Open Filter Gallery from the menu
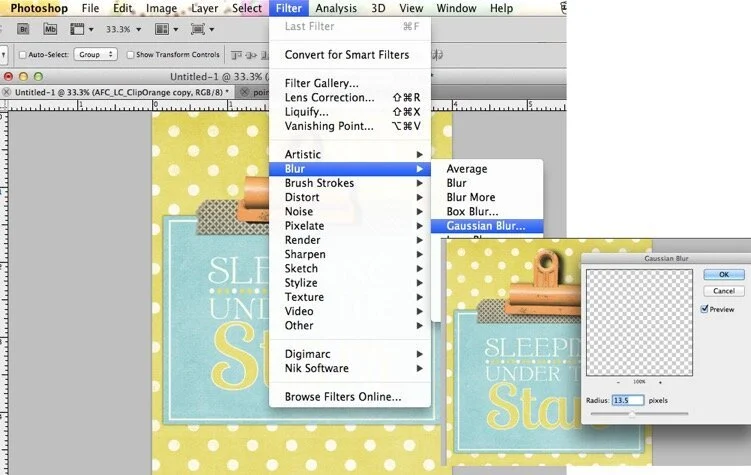Image resolution: width=751 pixels, height=475 pixels. pos(350,83)
